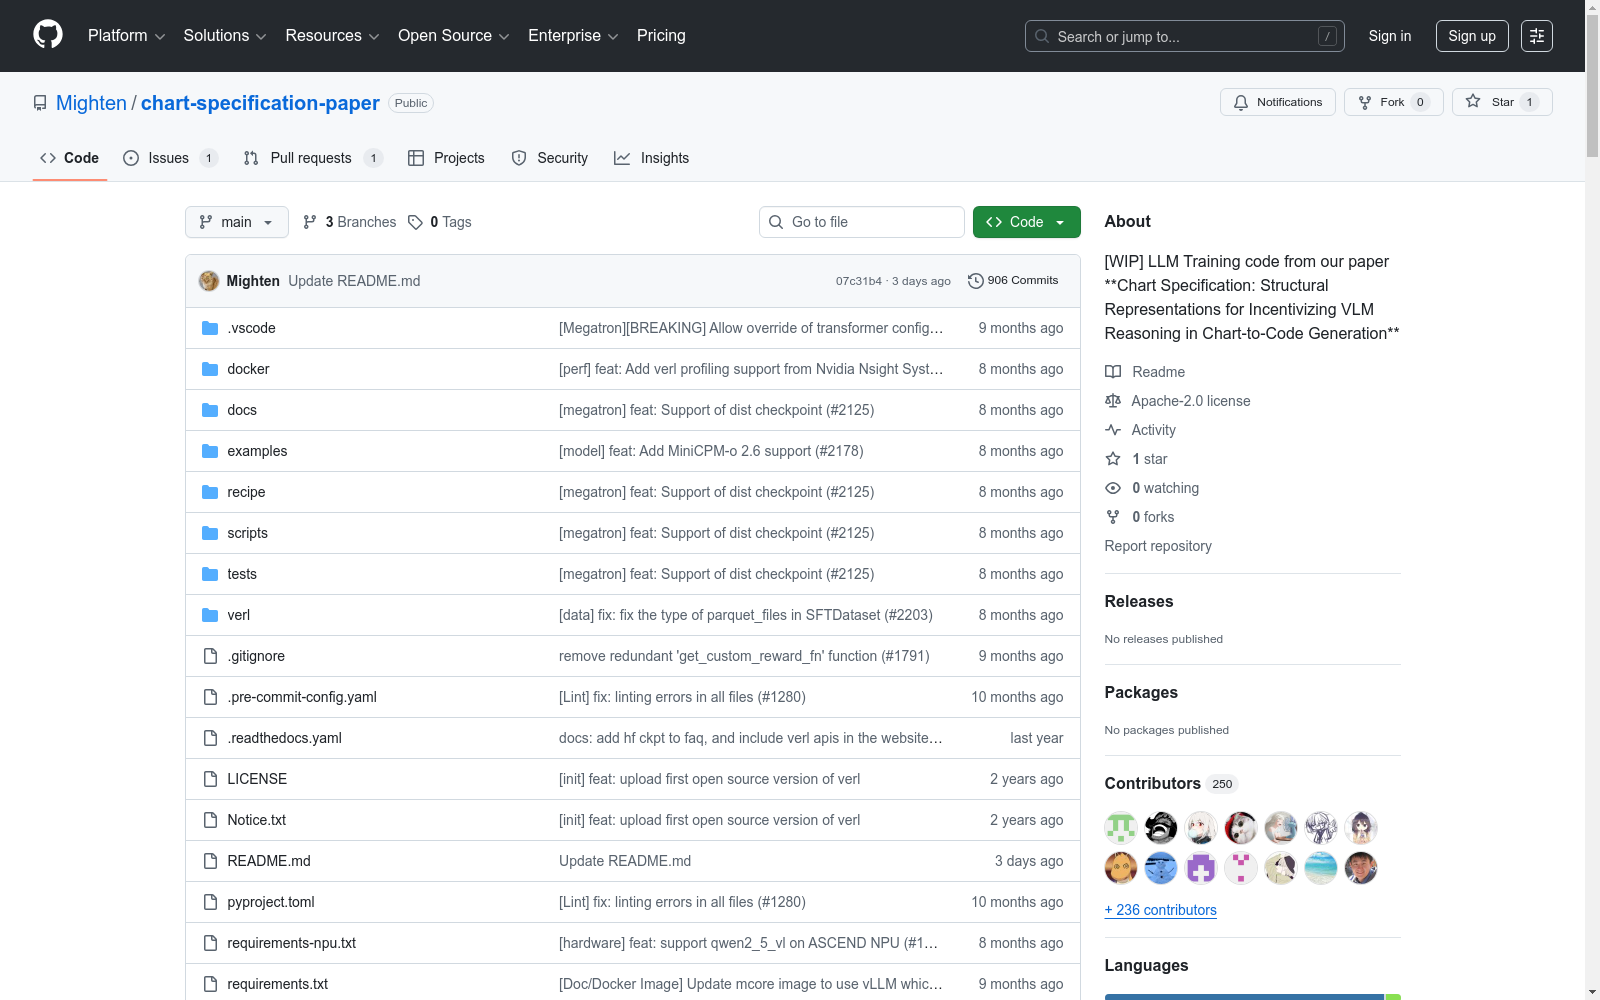
Task: Switch to the Issues tab
Action: click(x=170, y=158)
